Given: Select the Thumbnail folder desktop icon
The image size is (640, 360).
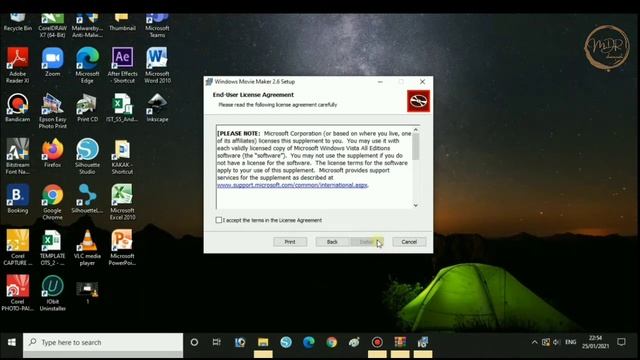Looking at the screenshot, I should pyautogui.click(x=122, y=23).
